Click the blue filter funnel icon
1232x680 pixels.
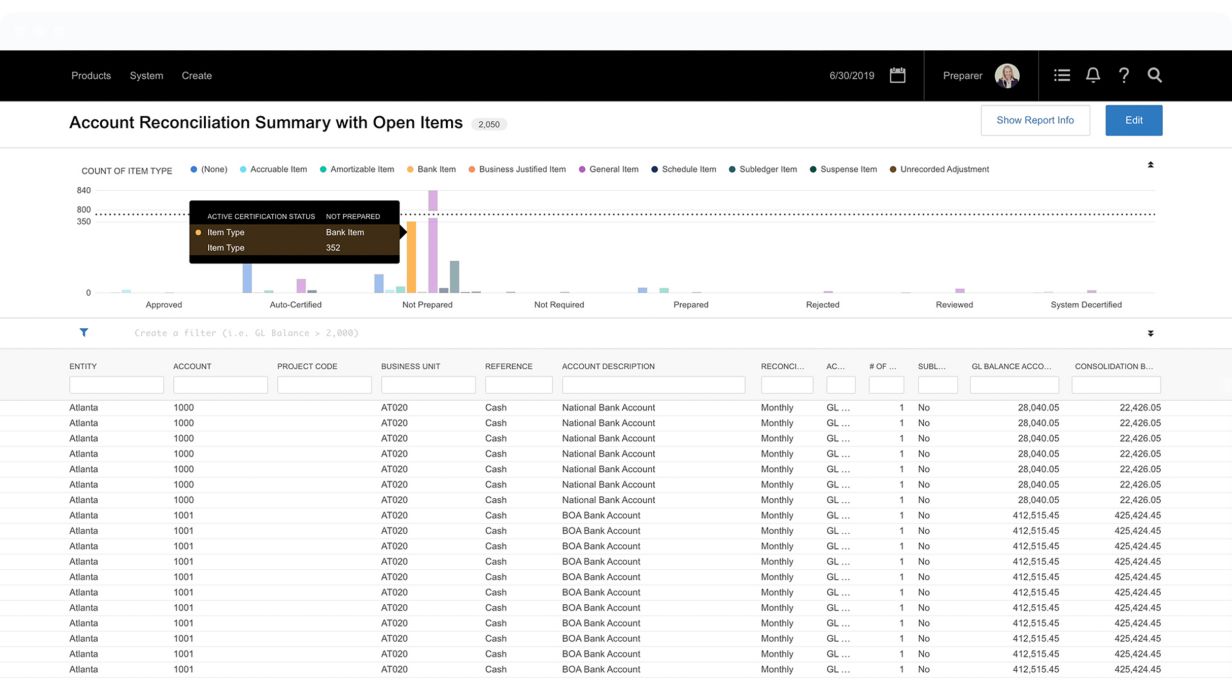coord(84,333)
